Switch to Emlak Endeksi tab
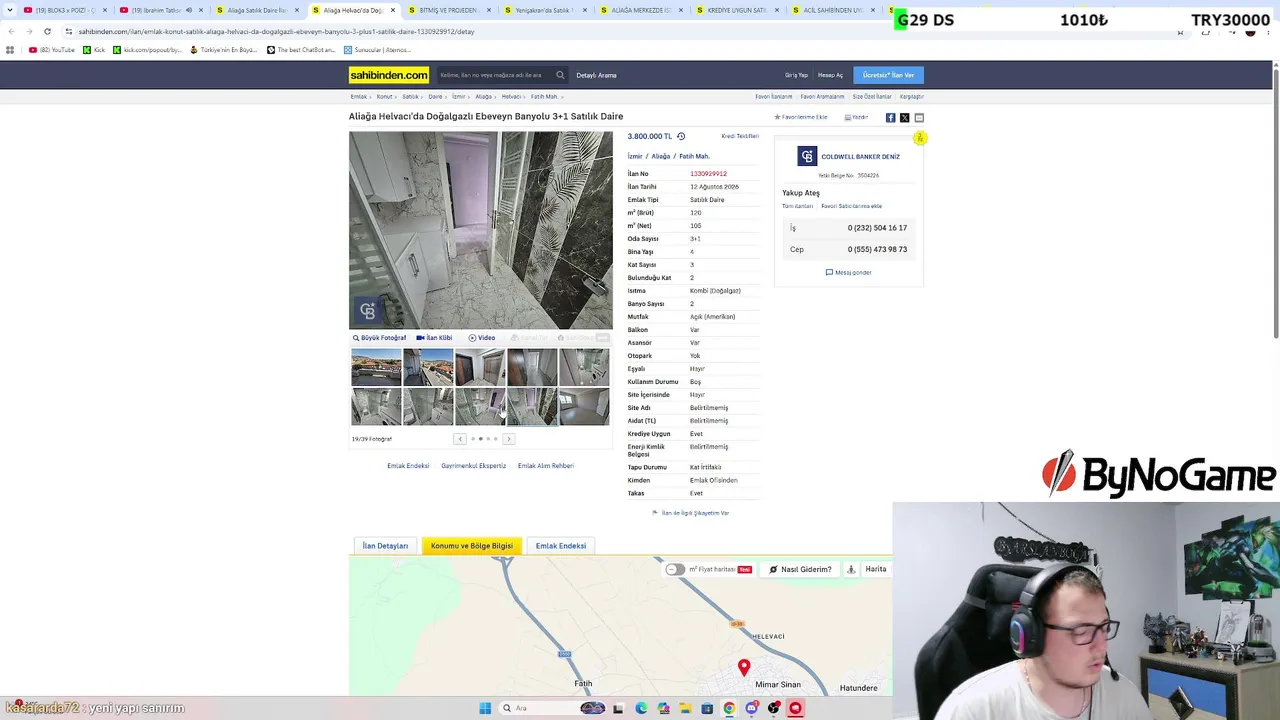The image size is (1280, 720). (561, 546)
